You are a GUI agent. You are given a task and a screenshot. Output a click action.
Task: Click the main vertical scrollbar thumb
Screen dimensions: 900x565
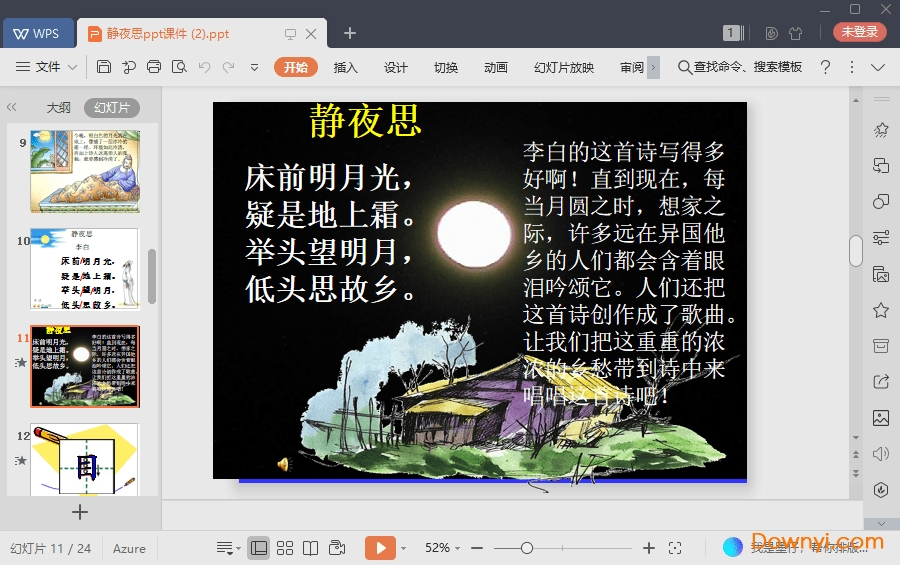tap(856, 251)
